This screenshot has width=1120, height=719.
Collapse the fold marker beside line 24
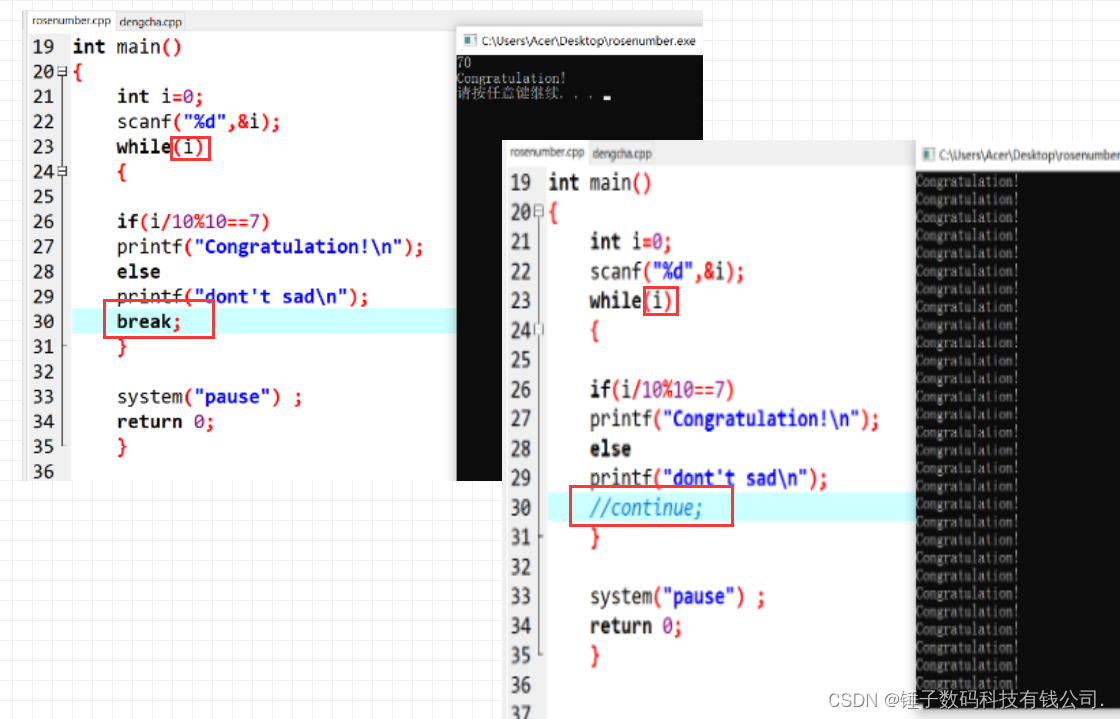[62, 172]
